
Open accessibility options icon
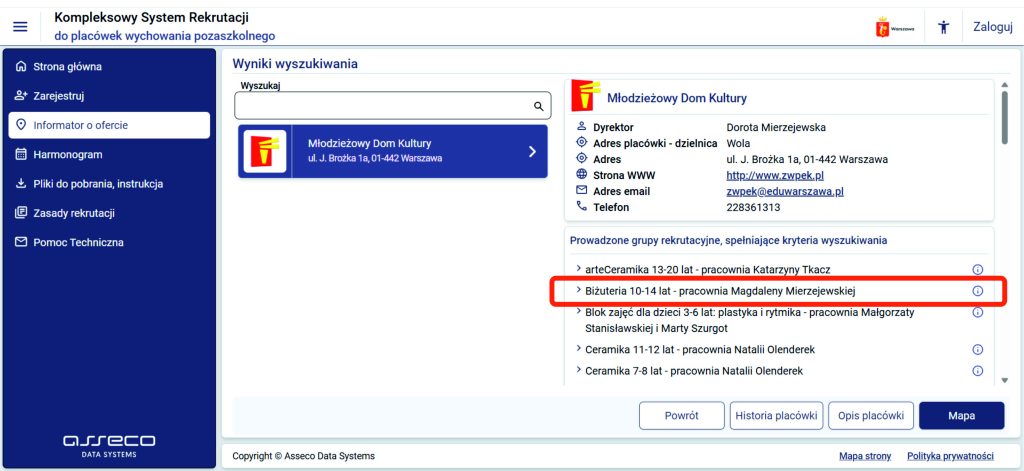click(943, 27)
